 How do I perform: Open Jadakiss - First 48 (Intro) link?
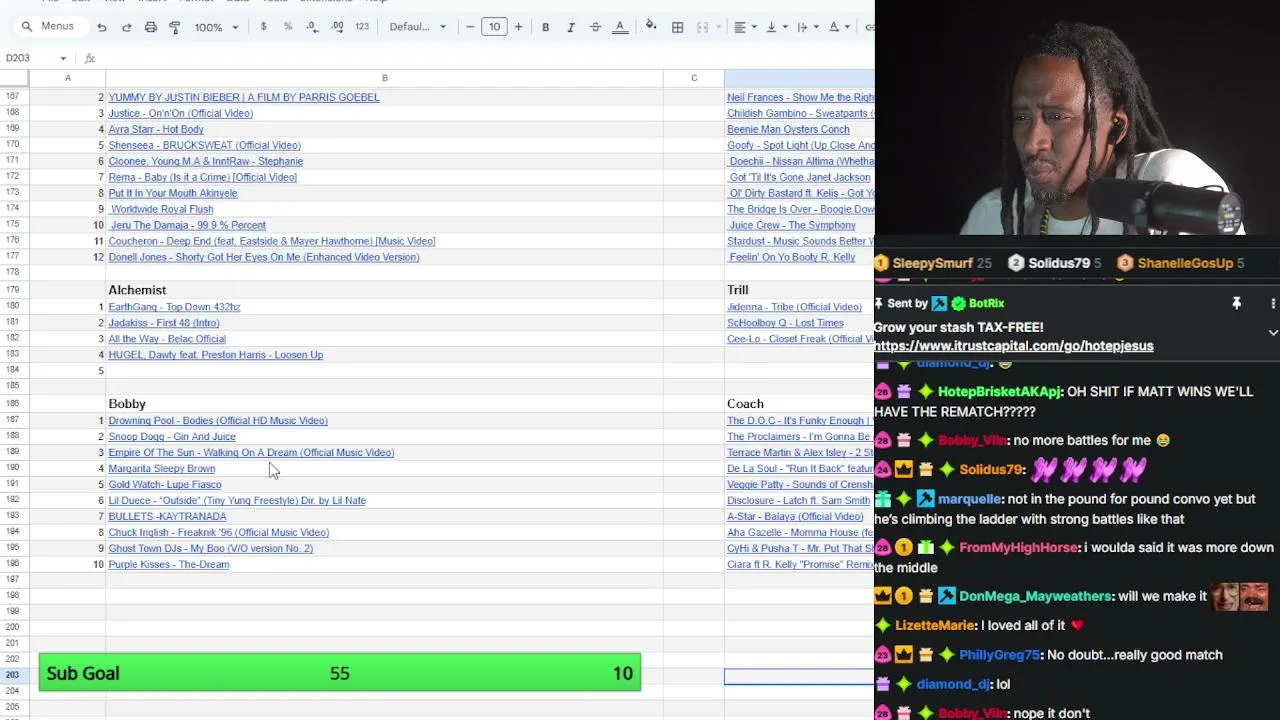[164, 323]
